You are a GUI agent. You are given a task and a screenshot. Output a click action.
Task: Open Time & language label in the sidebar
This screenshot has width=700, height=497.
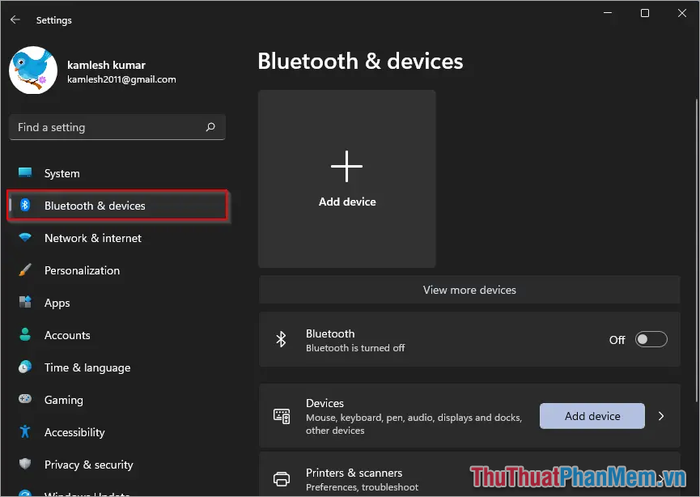(x=88, y=368)
